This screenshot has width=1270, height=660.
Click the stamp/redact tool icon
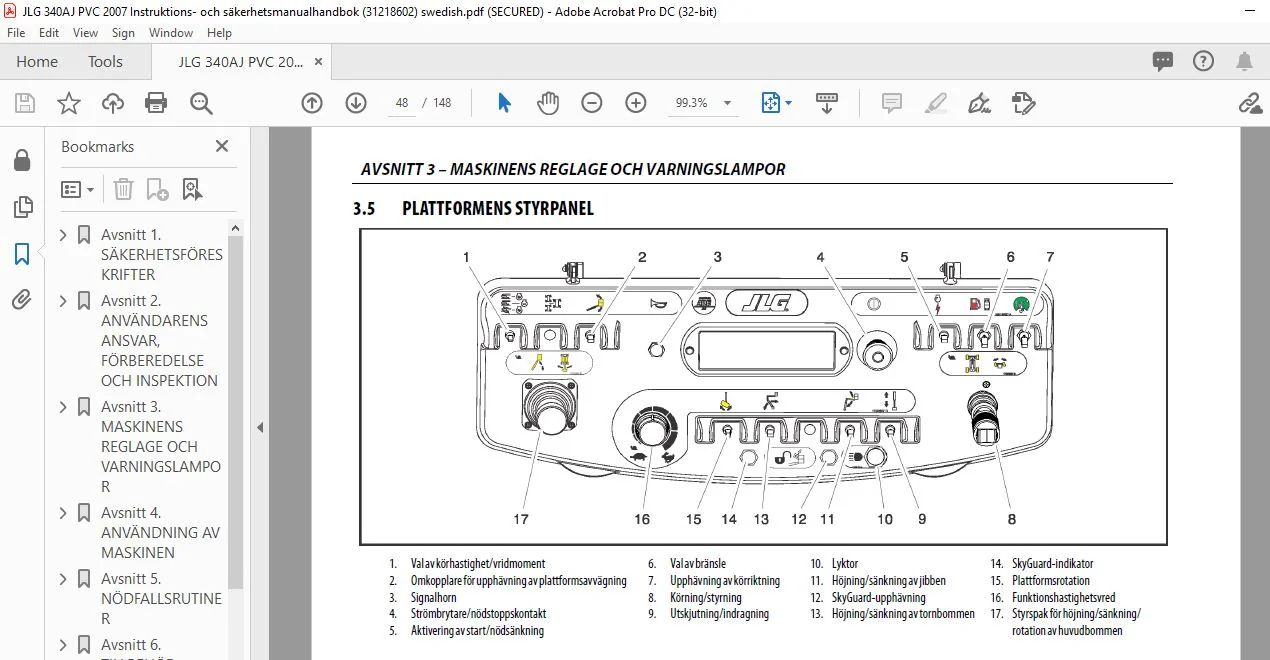(1023, 103)
